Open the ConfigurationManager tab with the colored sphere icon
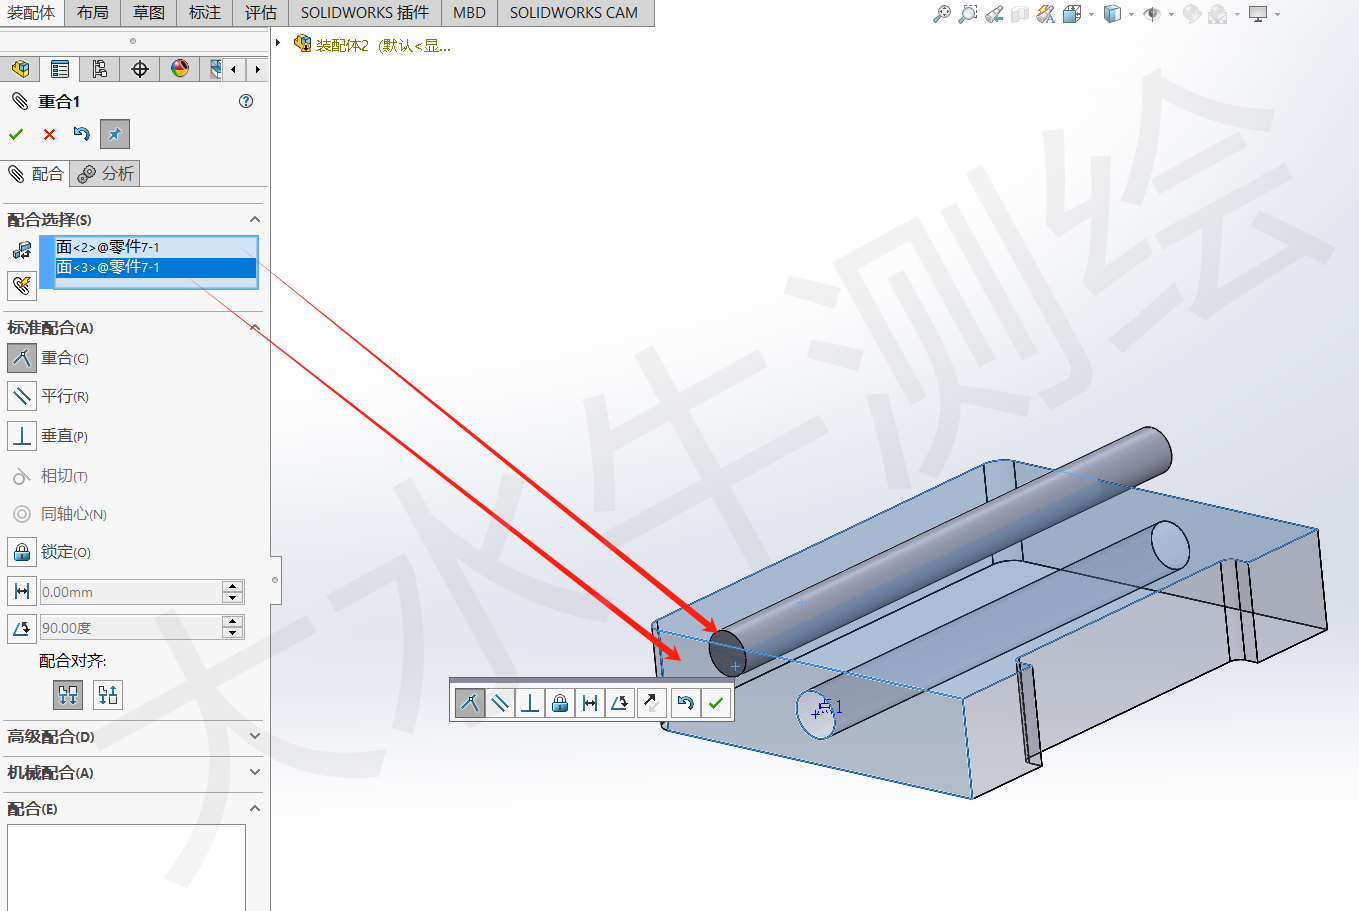 coord(179,68)
